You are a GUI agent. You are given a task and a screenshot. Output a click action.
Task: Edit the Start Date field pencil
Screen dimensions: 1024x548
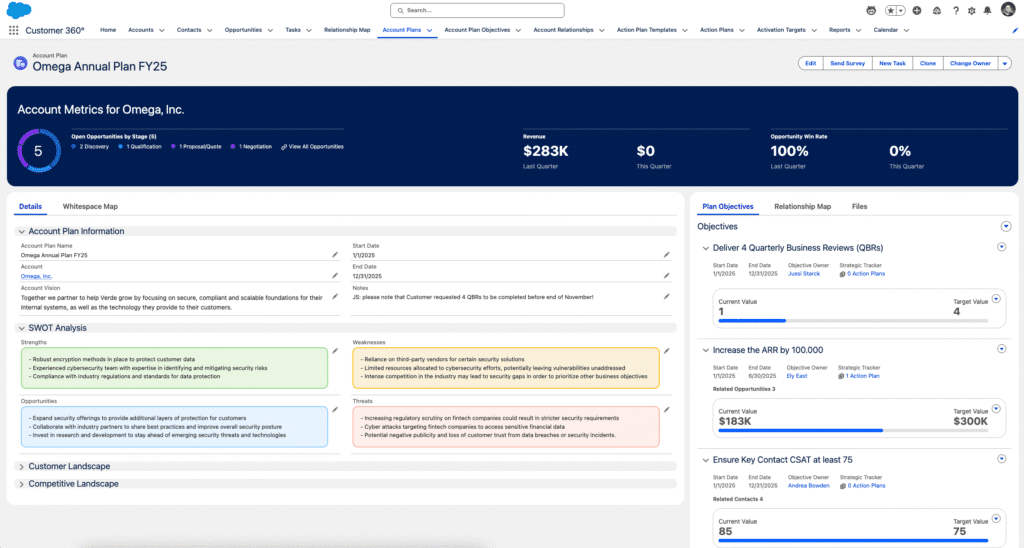point(667,255)
